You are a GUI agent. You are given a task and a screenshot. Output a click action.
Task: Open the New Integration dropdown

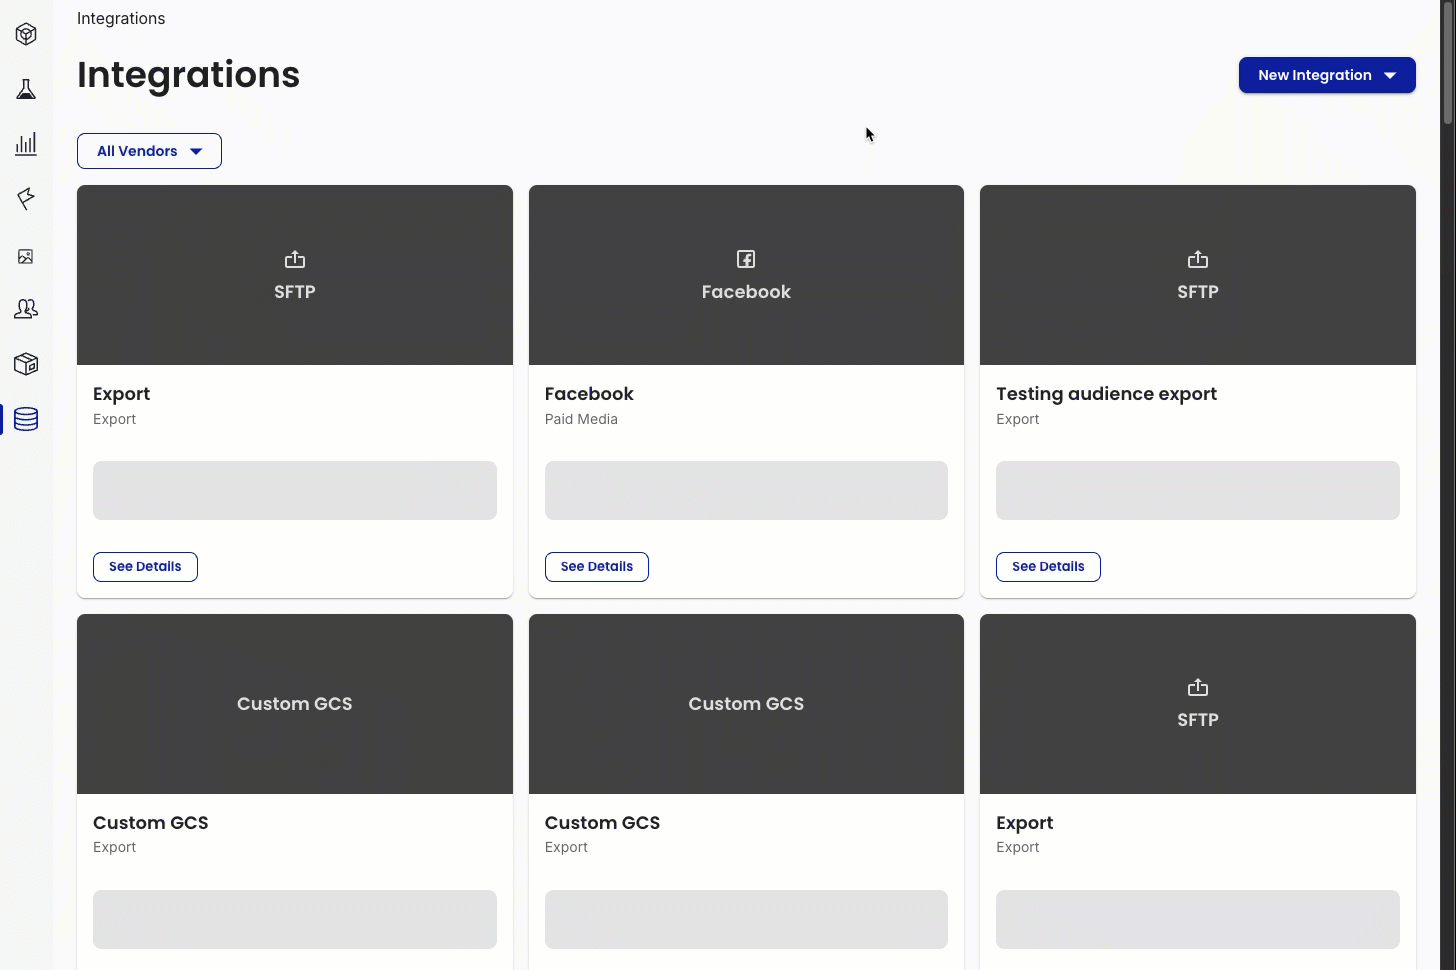click(x=1327, y=75)
